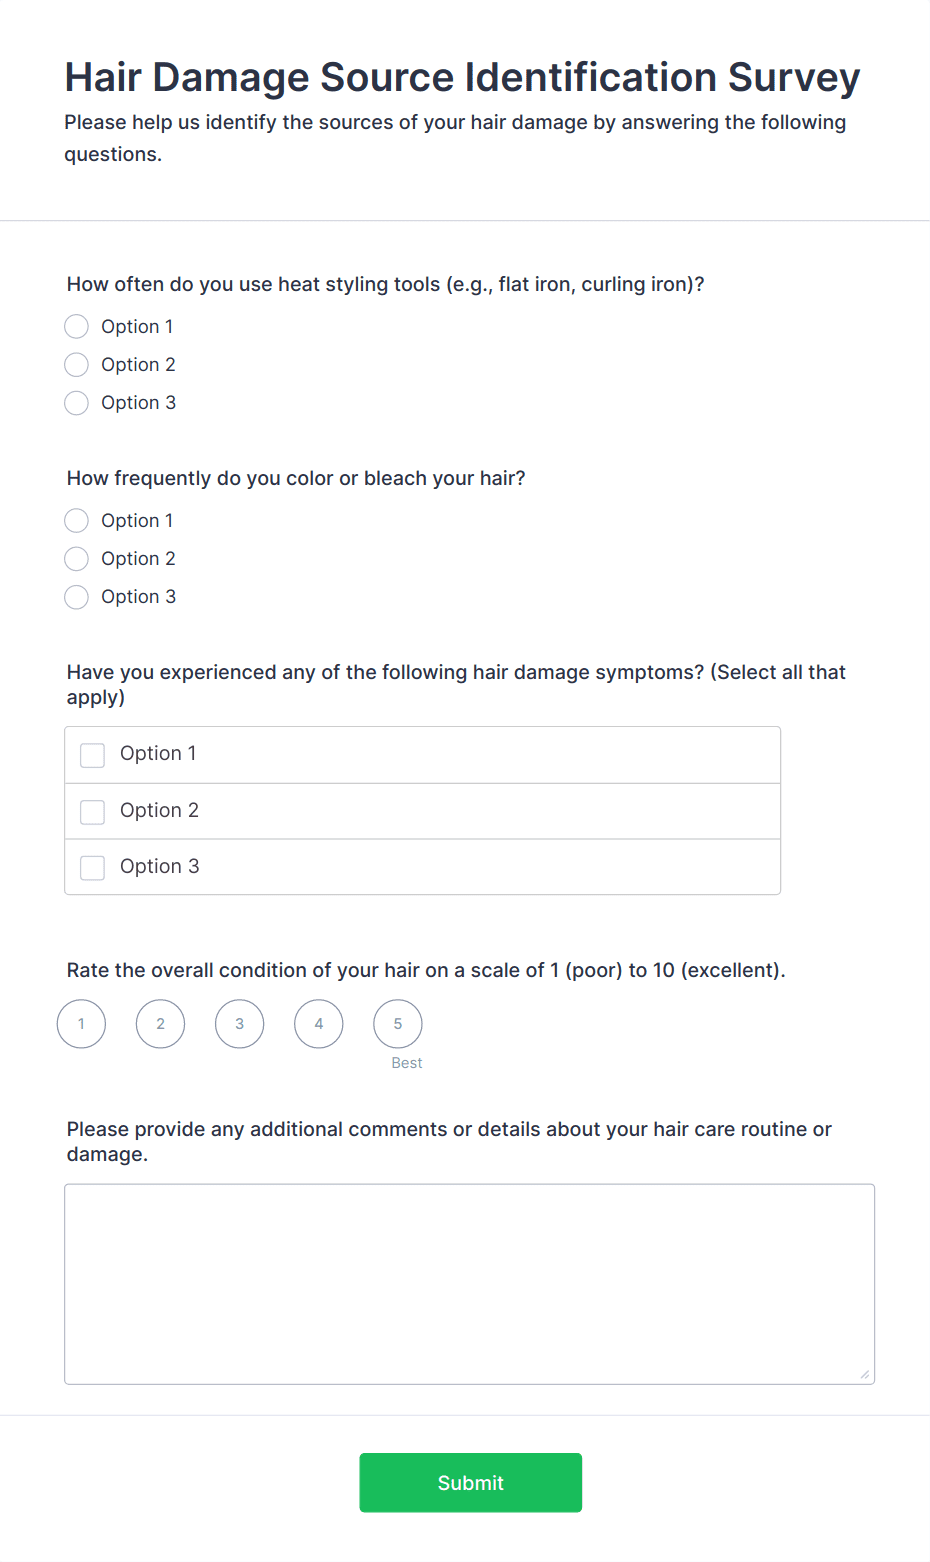Image resolution: width=930 pixels, height=1562 pixels.
Task: Check Option 1 in the damage symptoms list
Action: [92, 755]
